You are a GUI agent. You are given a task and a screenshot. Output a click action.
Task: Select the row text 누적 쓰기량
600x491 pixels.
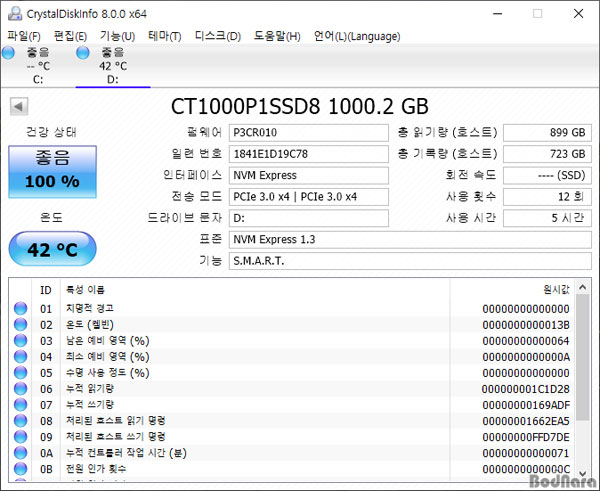click(90, 405)
